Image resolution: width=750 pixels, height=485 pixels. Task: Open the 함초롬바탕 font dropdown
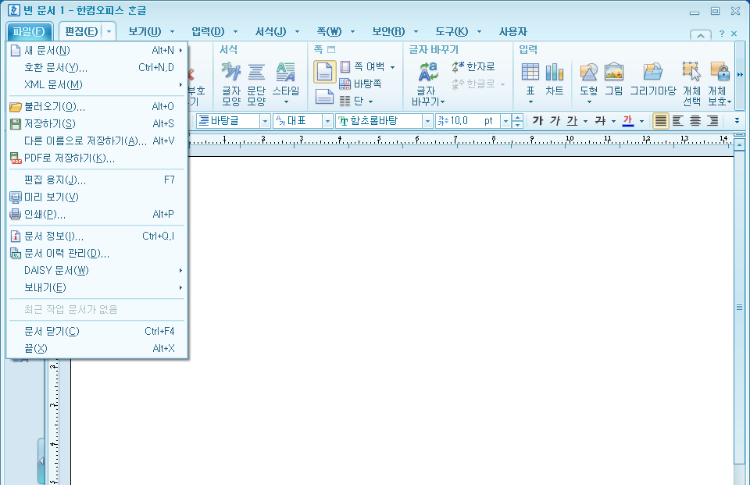point(428,121)
